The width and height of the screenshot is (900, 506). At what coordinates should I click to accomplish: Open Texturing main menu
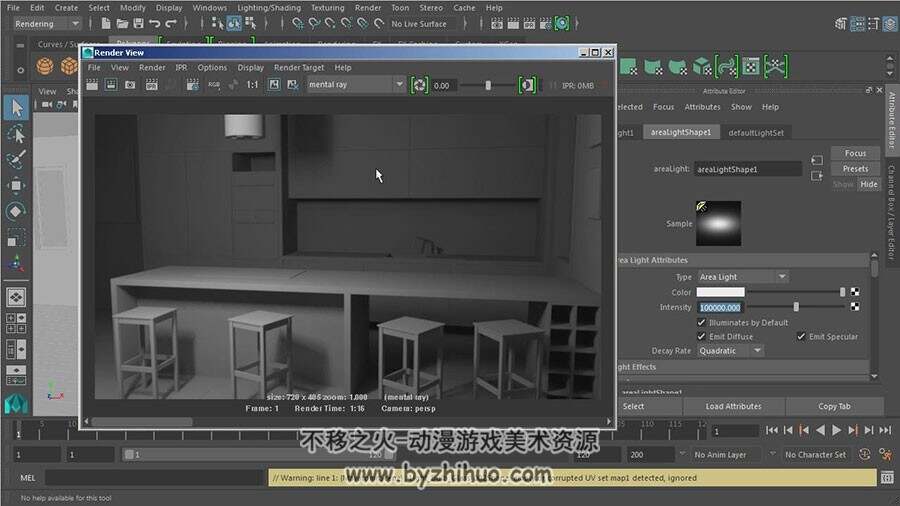(x=327, y=7)
